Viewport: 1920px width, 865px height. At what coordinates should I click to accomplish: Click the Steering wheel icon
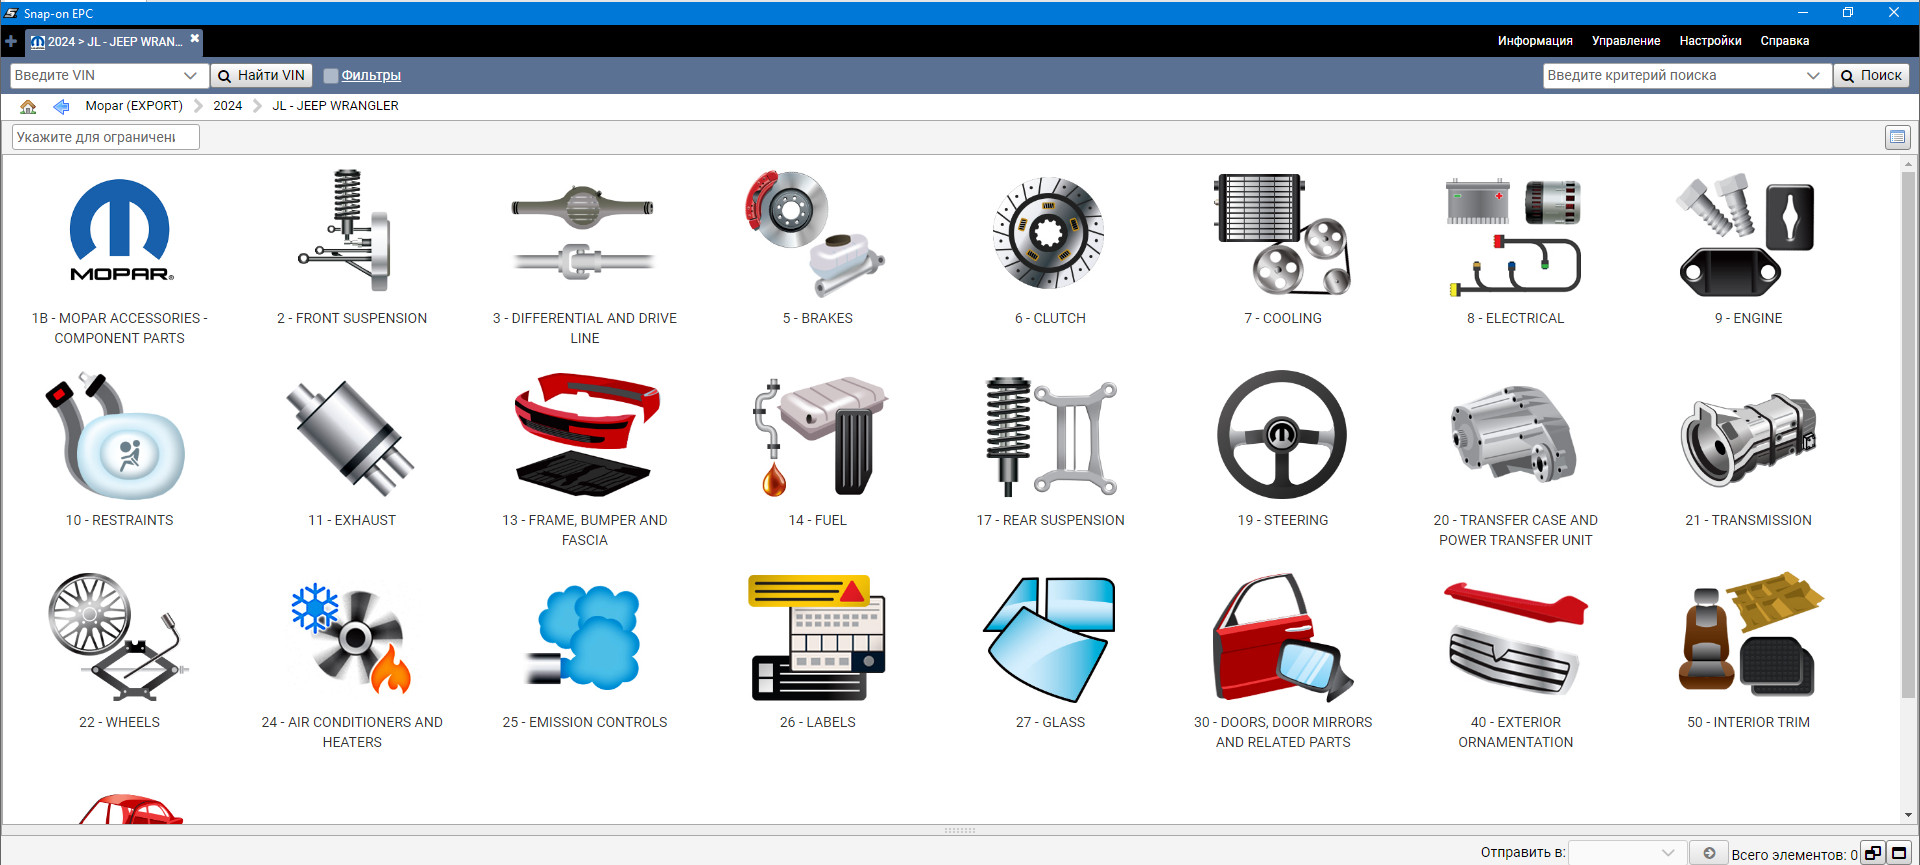(1282, 435)
